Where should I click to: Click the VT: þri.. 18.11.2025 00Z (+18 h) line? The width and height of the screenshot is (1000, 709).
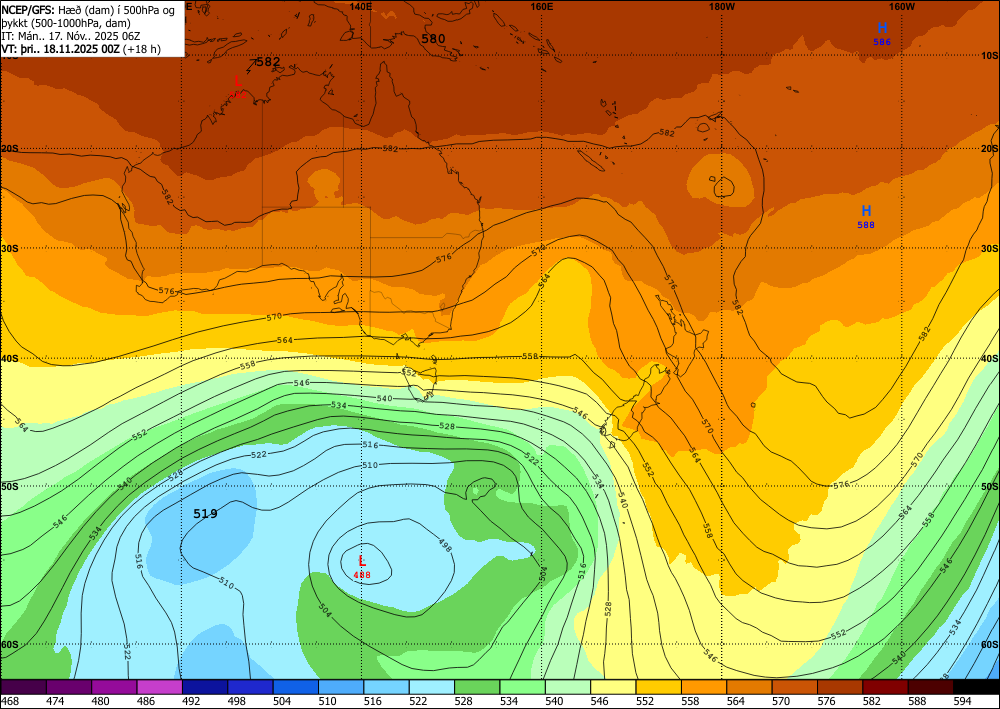(x=81, y=48)
